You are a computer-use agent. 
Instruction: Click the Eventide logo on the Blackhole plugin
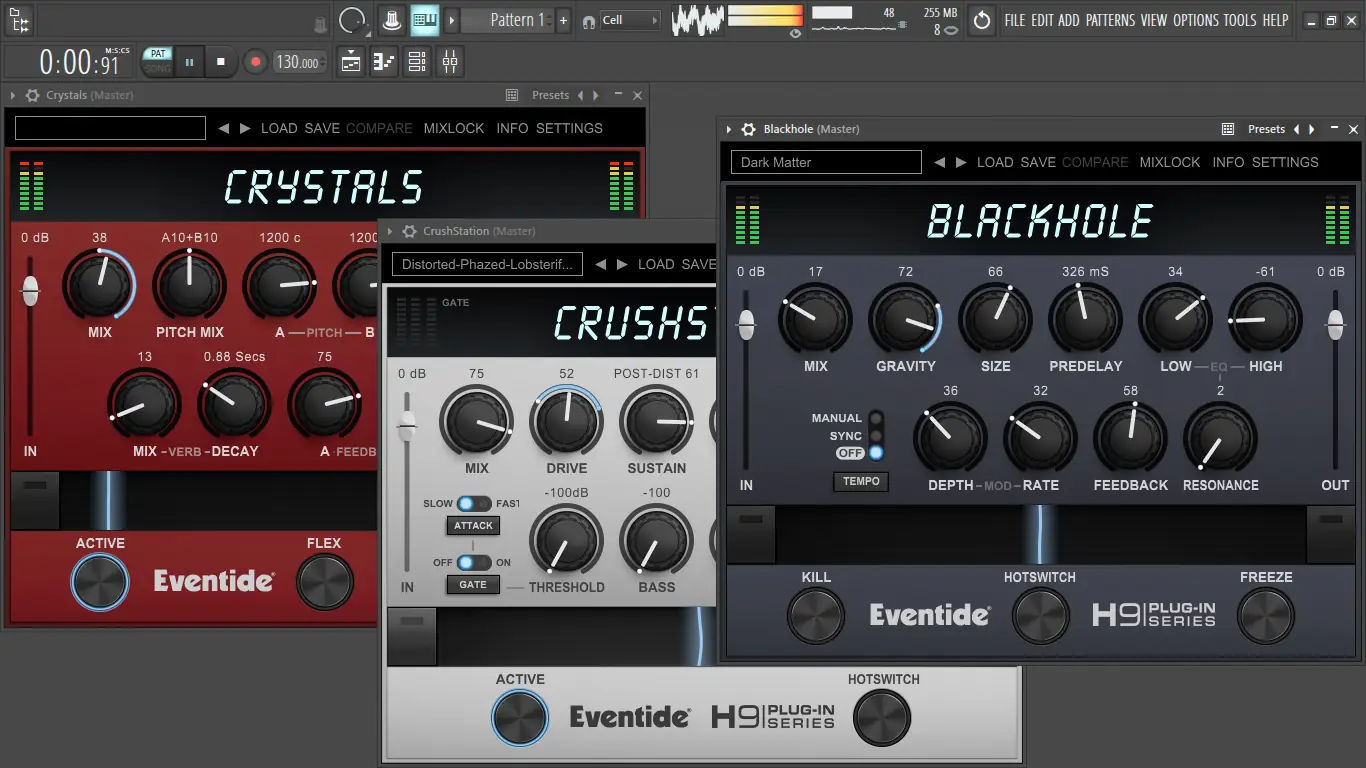(929, 615)
